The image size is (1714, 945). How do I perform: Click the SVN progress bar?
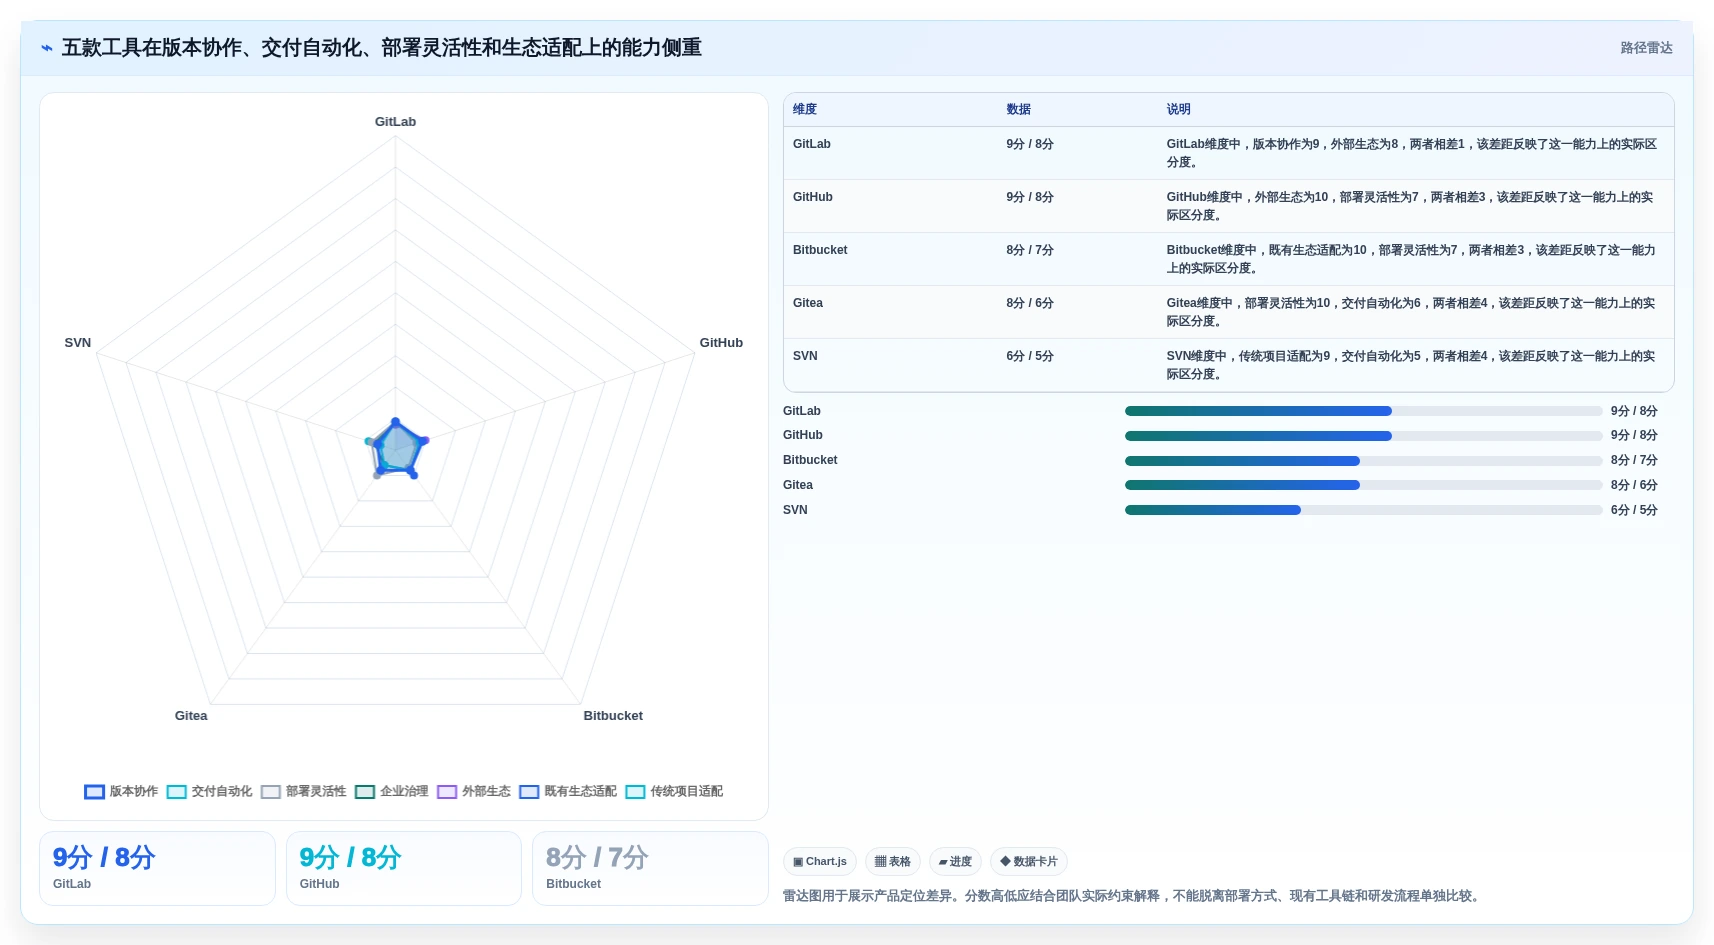(1363, 510)
